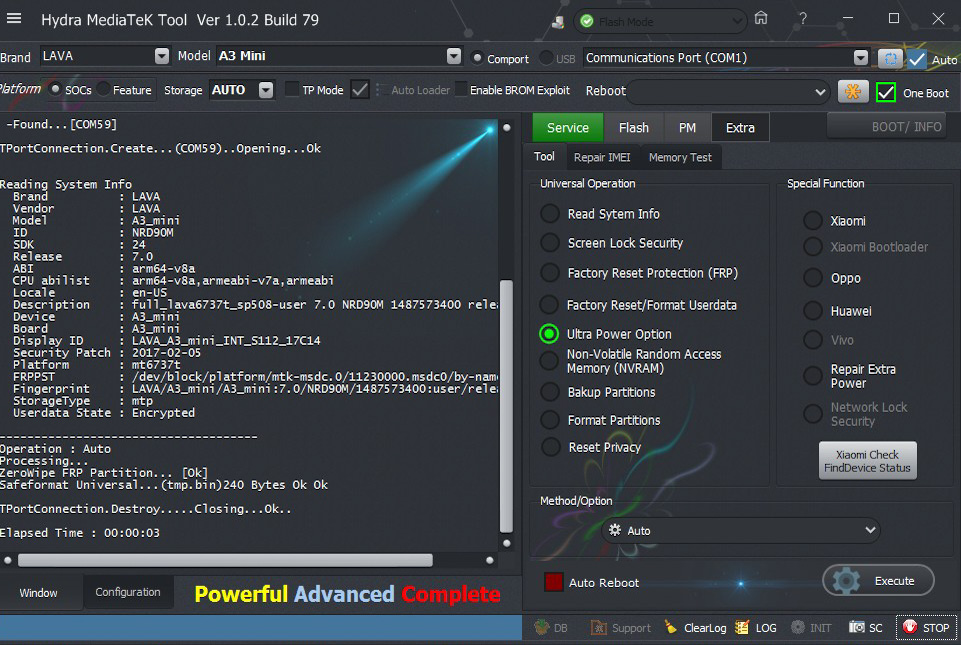Click Xiaomi Check FindDevice Status button
Screen dimensions: 961x645
867,461
